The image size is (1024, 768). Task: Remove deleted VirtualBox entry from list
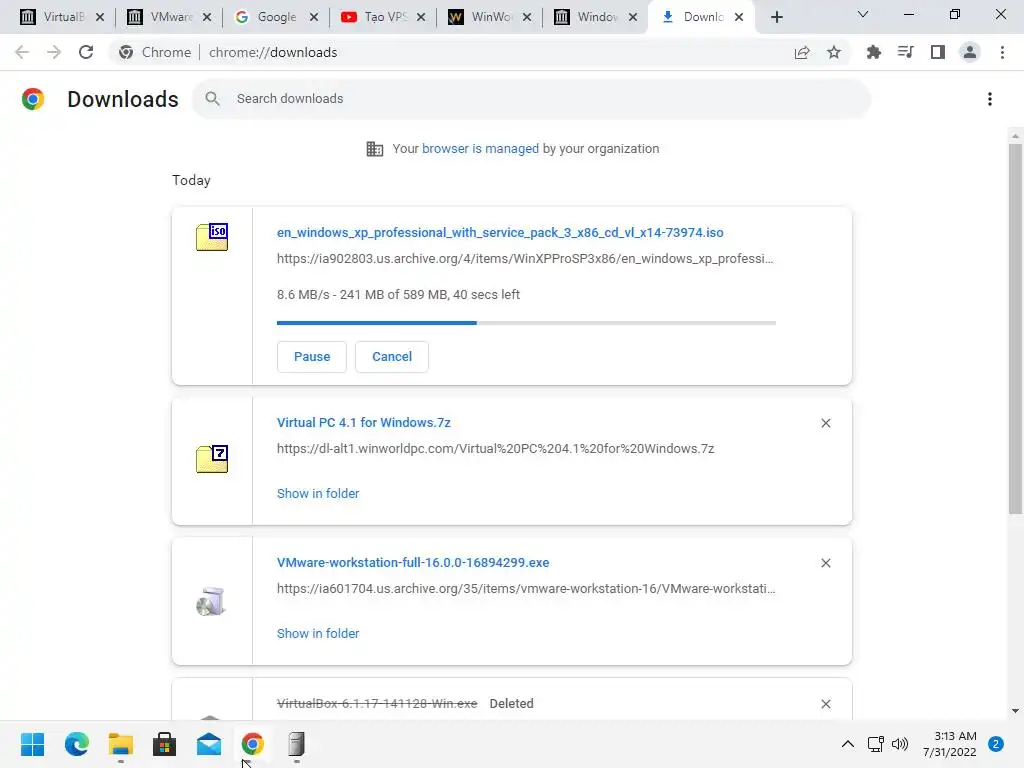click(825, 704)
